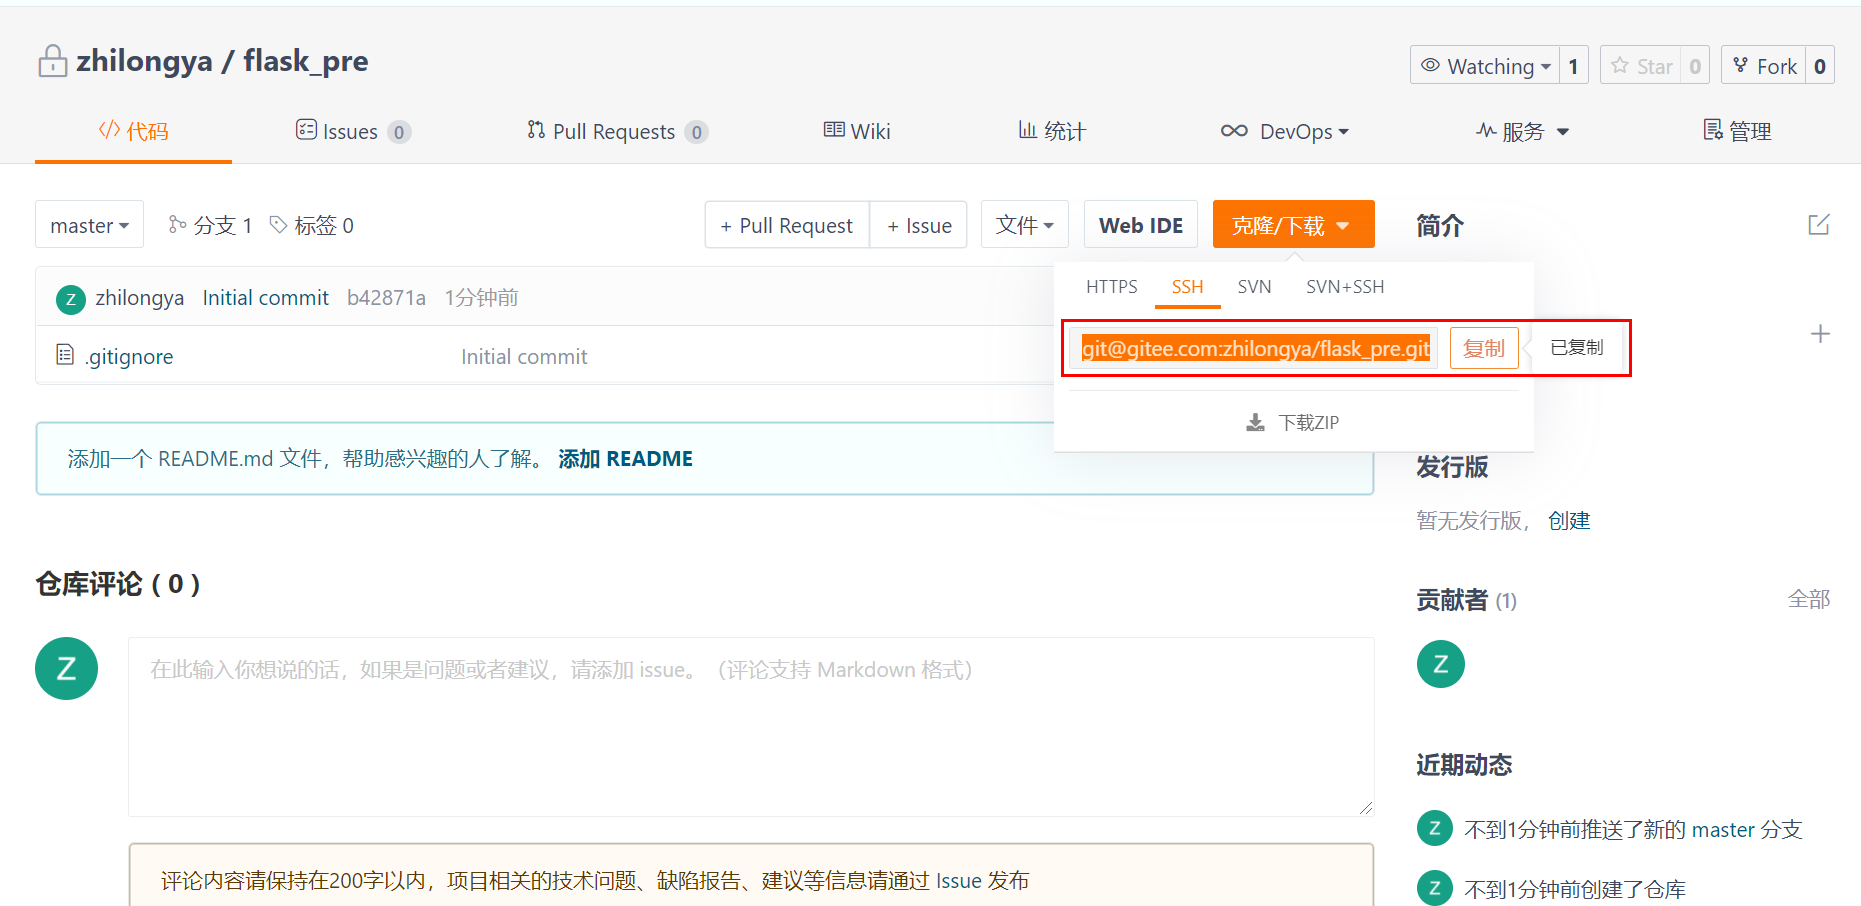Click the contributor avatar under 贡献者
Image resolution: width=1861 pixels, height=906 pixels.
1441,664
